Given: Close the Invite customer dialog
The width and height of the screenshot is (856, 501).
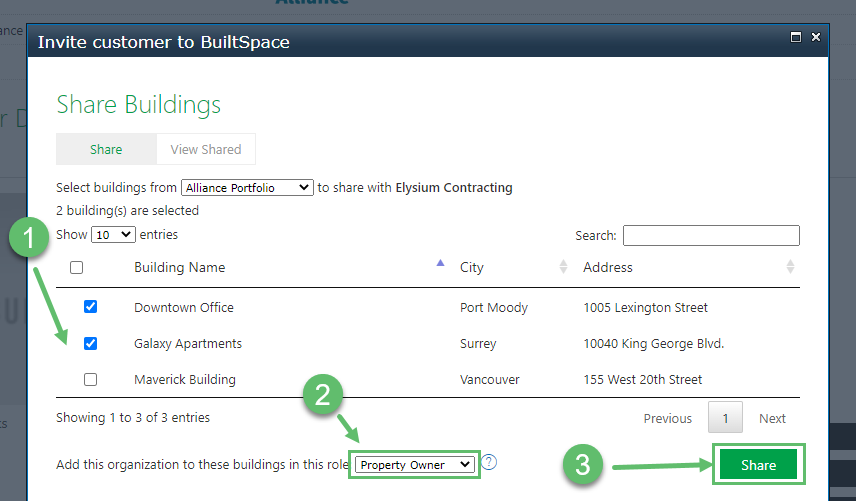Looking at the screenshot, I should [816, 37].
